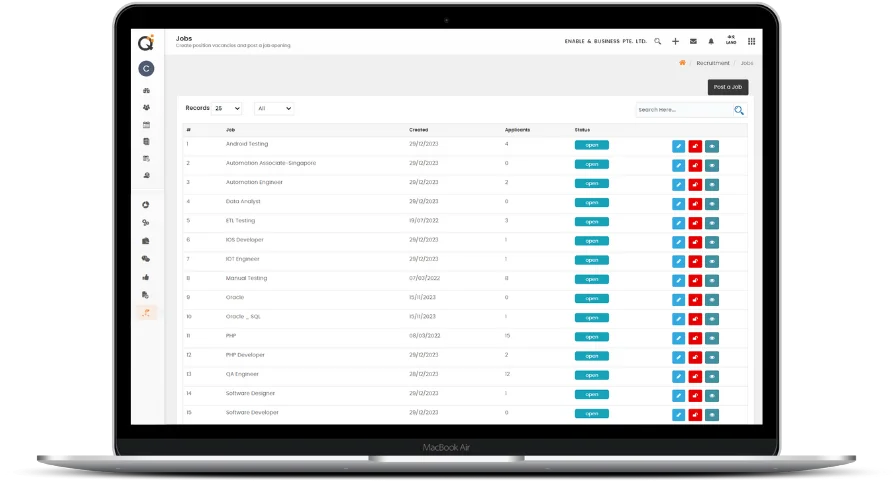This screenshot has width=894, height=481.
Task: Select the Software Developer job title
Action: (252, 413)
